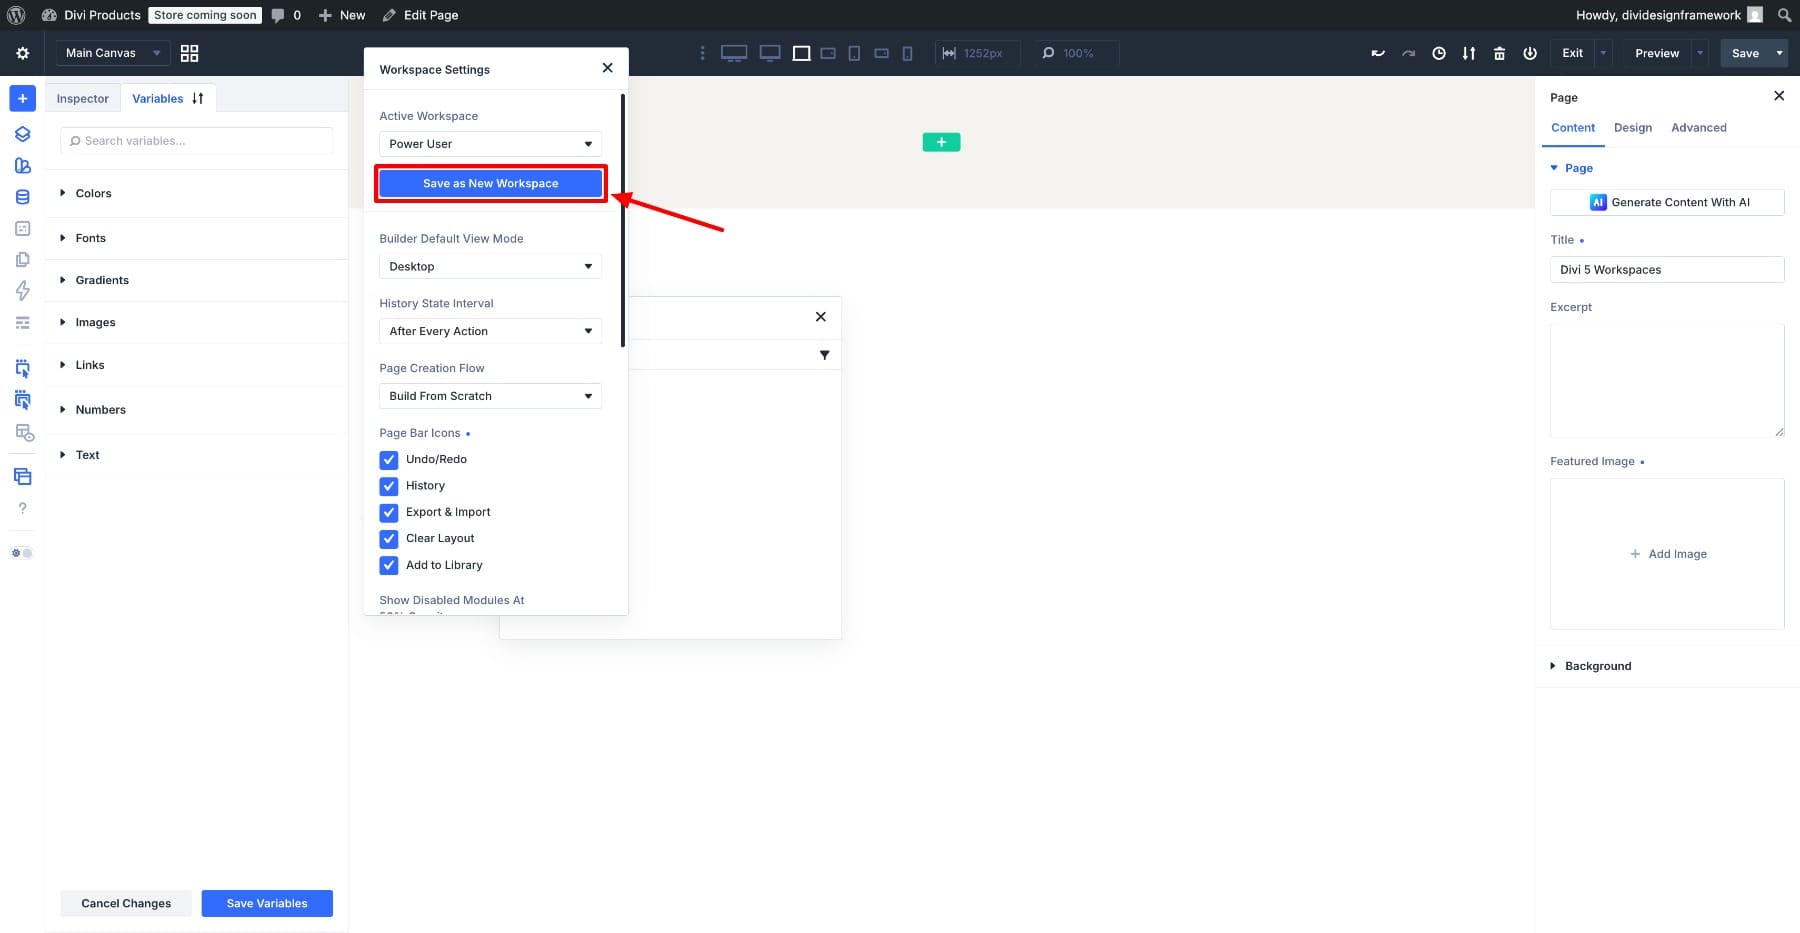This screenshot has width=1800, height=933.
Task: Open the Layers panel icon
Action: (22, 134)
